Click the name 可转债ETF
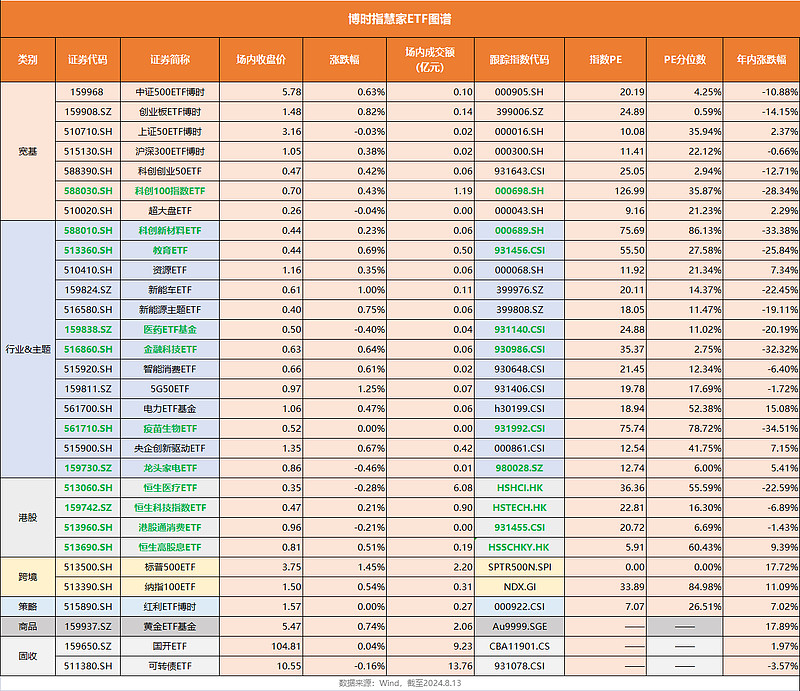This screenshot has height=691, width=800. [x=170, y=666]
